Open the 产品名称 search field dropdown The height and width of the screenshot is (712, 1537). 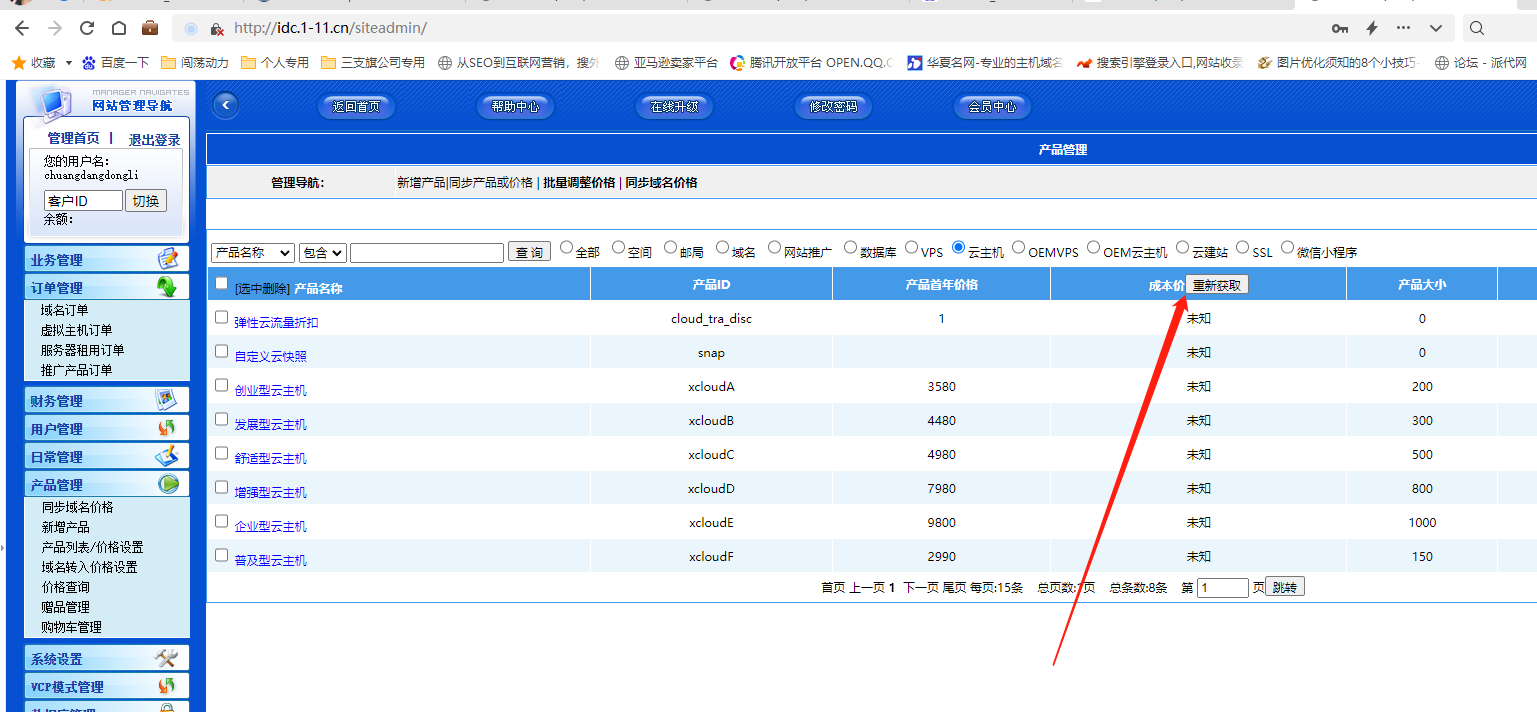click(253, 253)
